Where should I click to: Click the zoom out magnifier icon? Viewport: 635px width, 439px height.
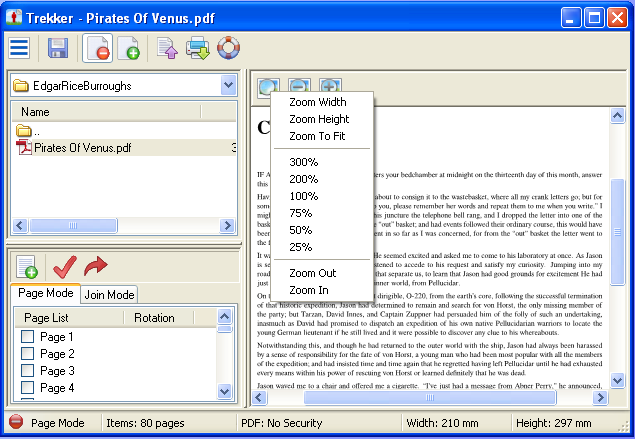click(300, 85)
